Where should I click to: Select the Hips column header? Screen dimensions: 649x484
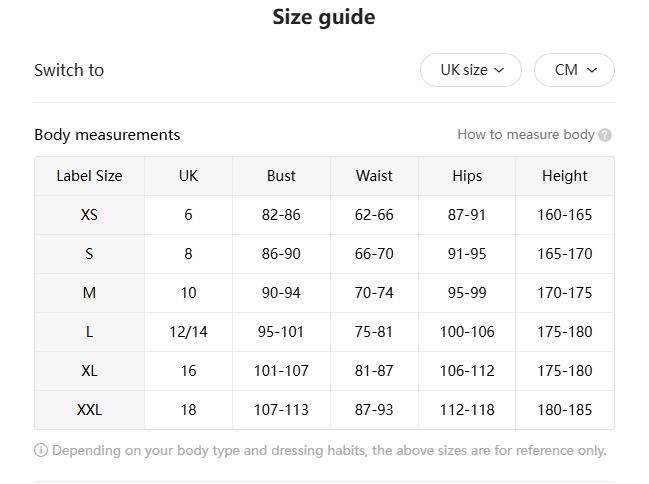click(467, 176)
